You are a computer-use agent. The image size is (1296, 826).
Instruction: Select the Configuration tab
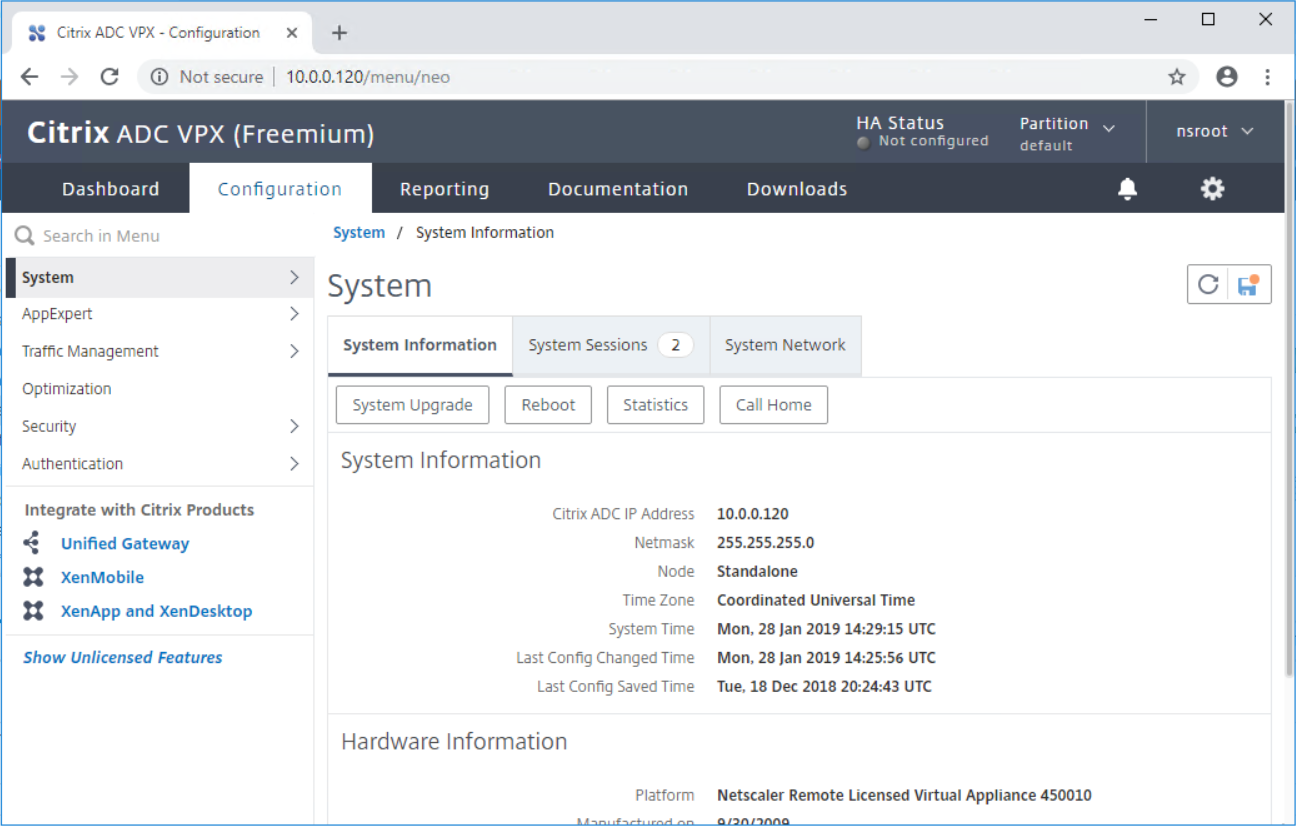click(x=280, y=189)
